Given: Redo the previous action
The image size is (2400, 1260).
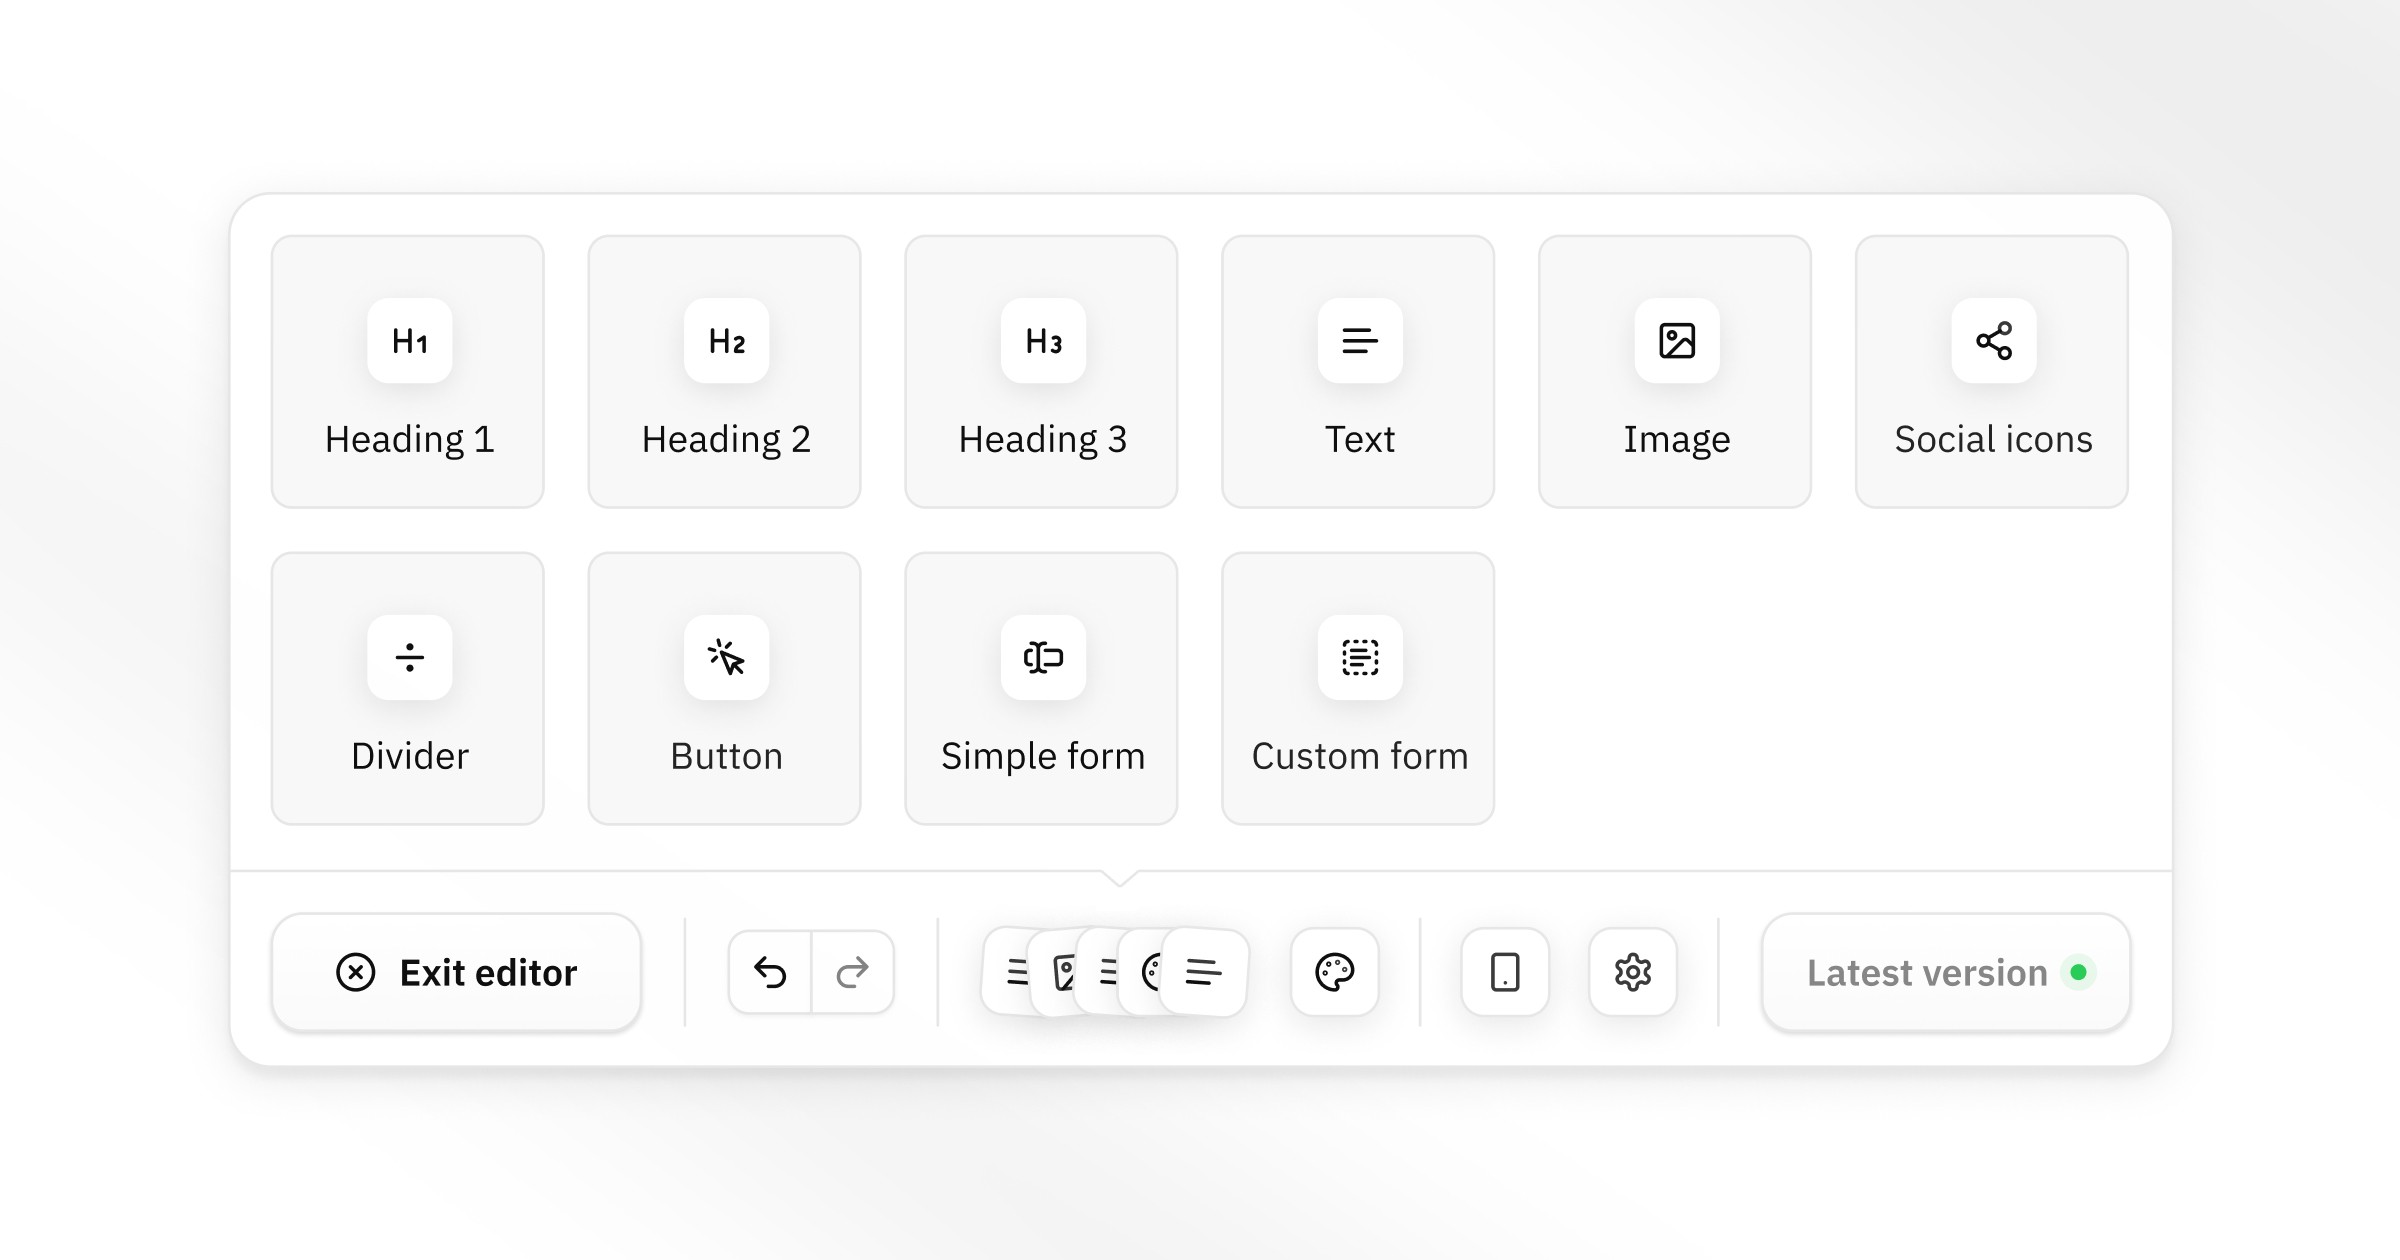Looking at the screenshot, I should [x=853, y=972].
